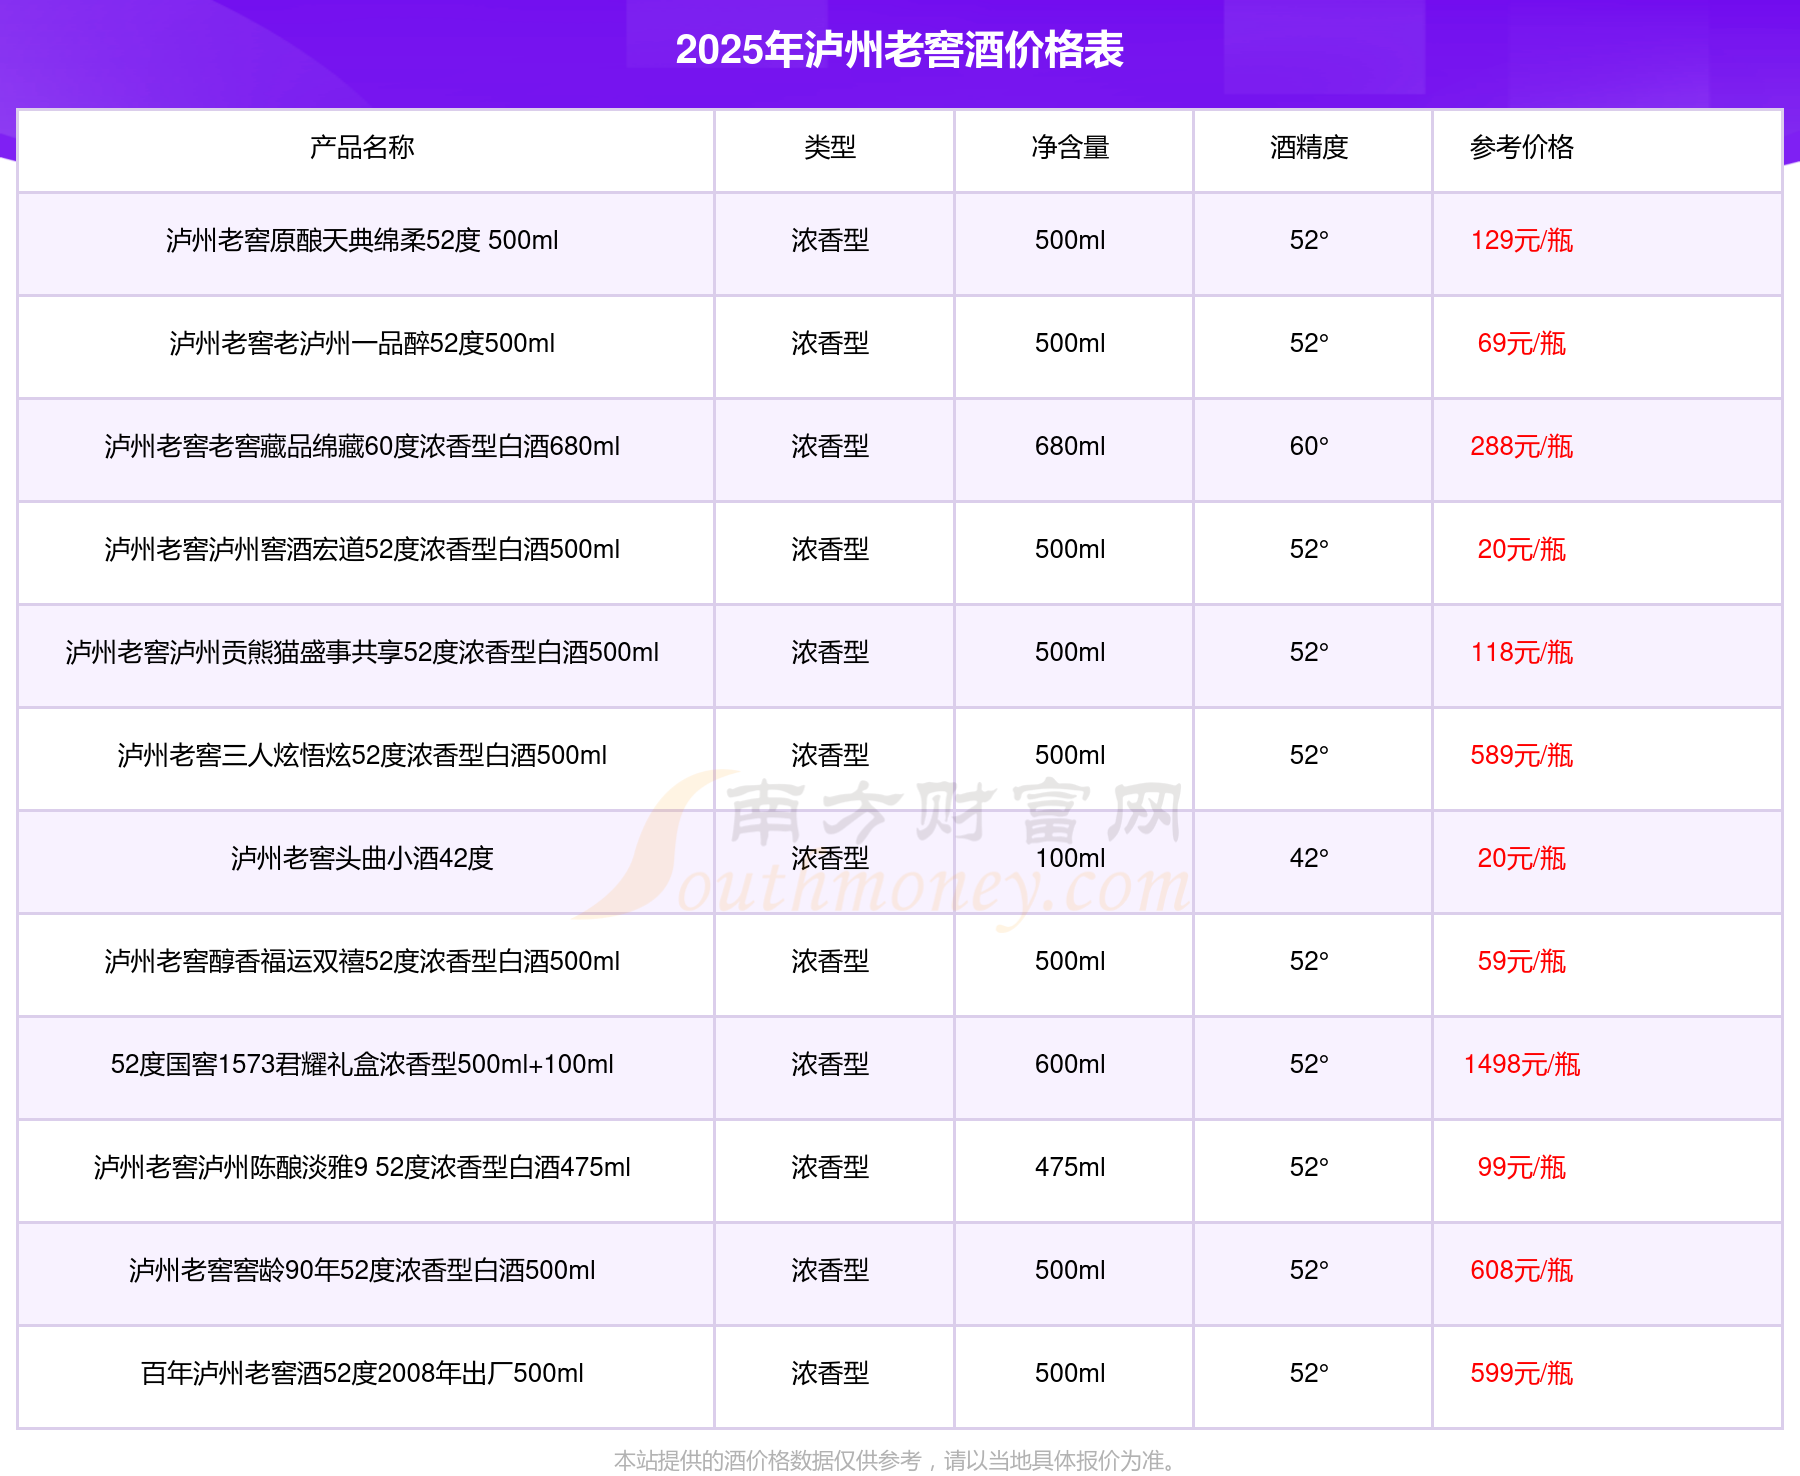Click the price "1498元/瓶"
This screenshot has height=1476, width=1800.
tap(1521, 1064)
